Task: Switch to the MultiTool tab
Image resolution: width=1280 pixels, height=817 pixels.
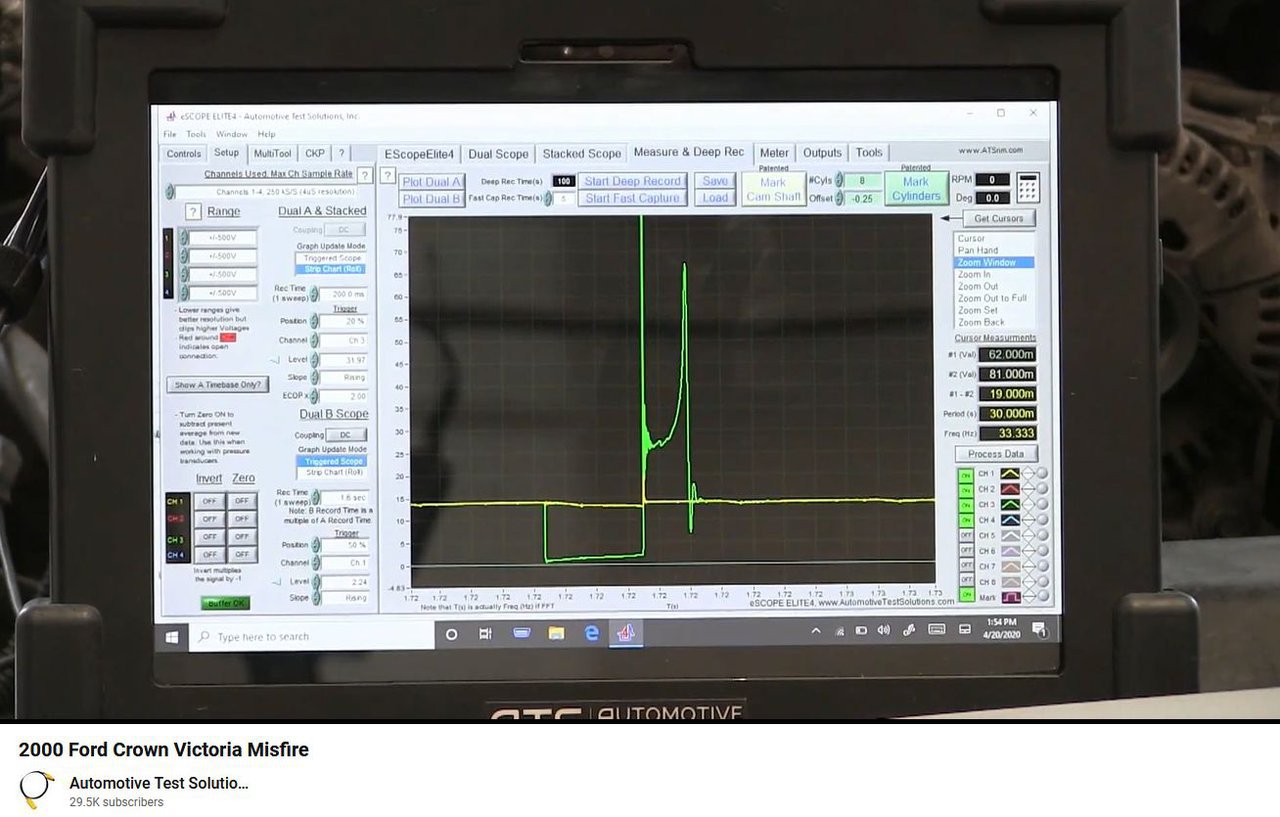Action: tap(272, 153)
